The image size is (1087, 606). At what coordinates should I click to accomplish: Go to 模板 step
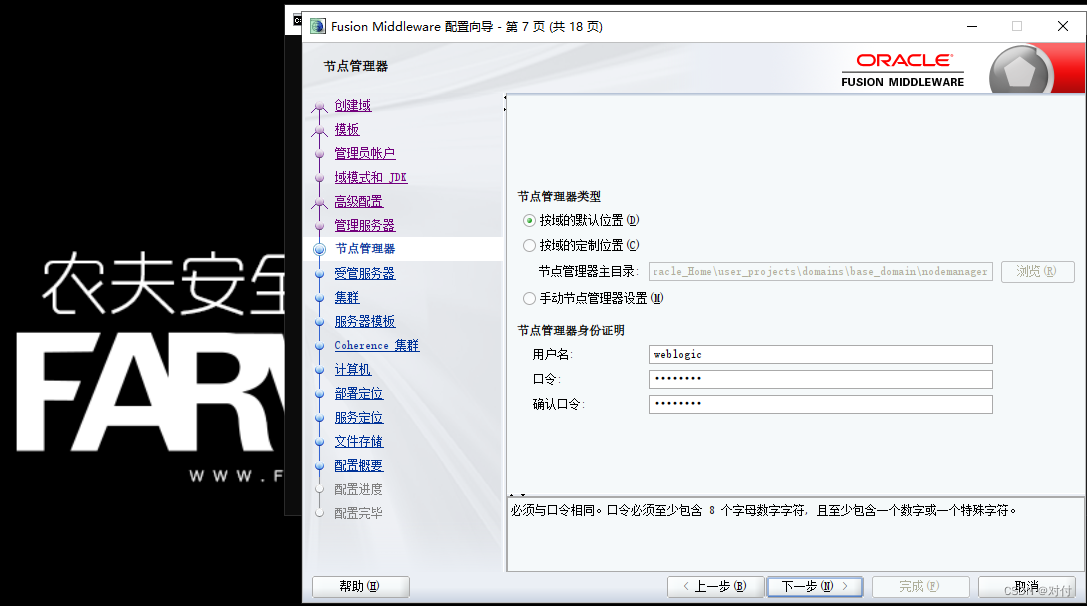point(347,130)
